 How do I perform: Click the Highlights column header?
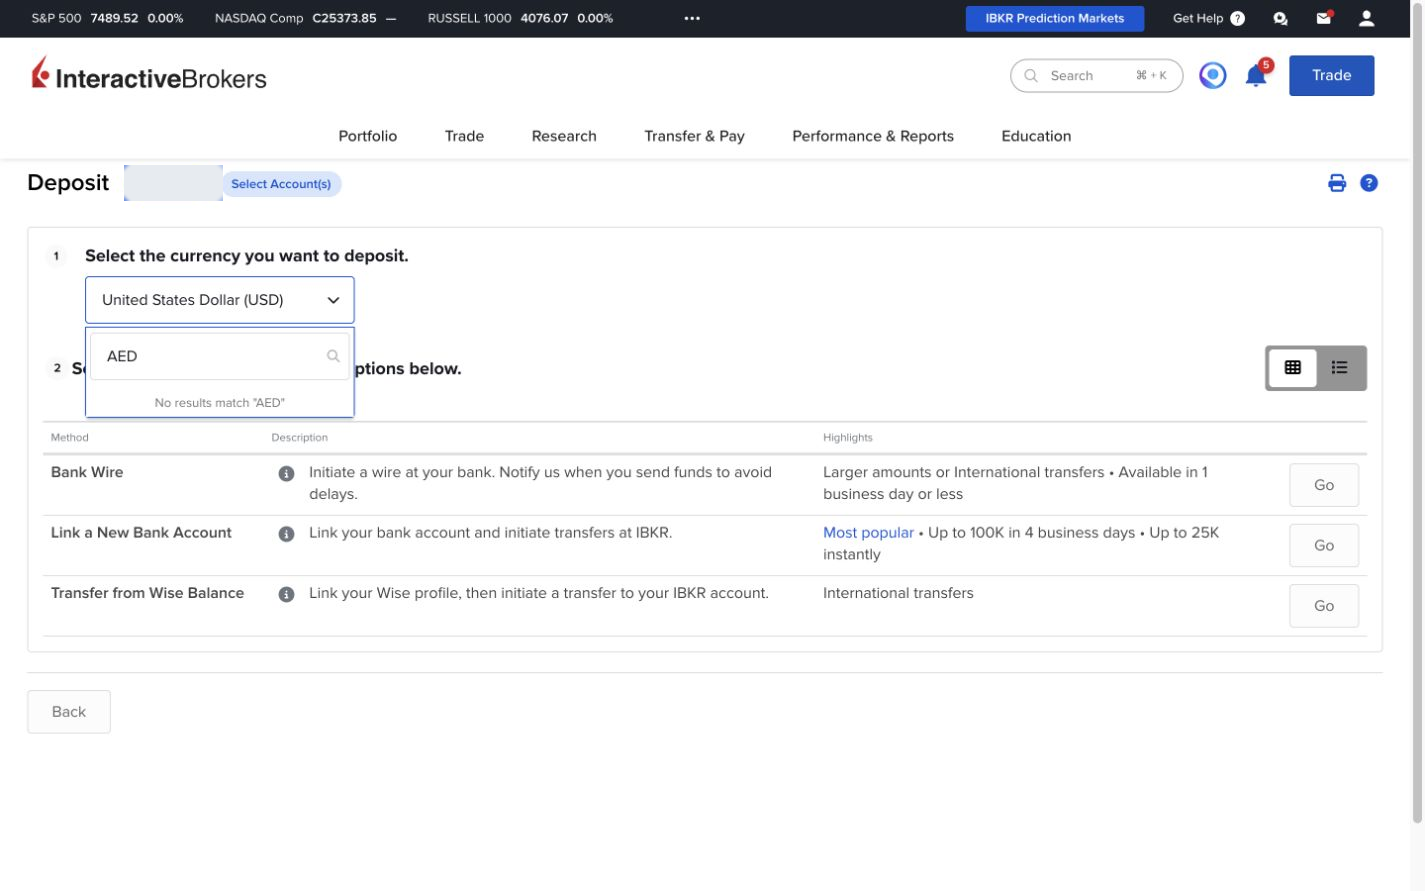pyautogui.click(x=848, y=438)
